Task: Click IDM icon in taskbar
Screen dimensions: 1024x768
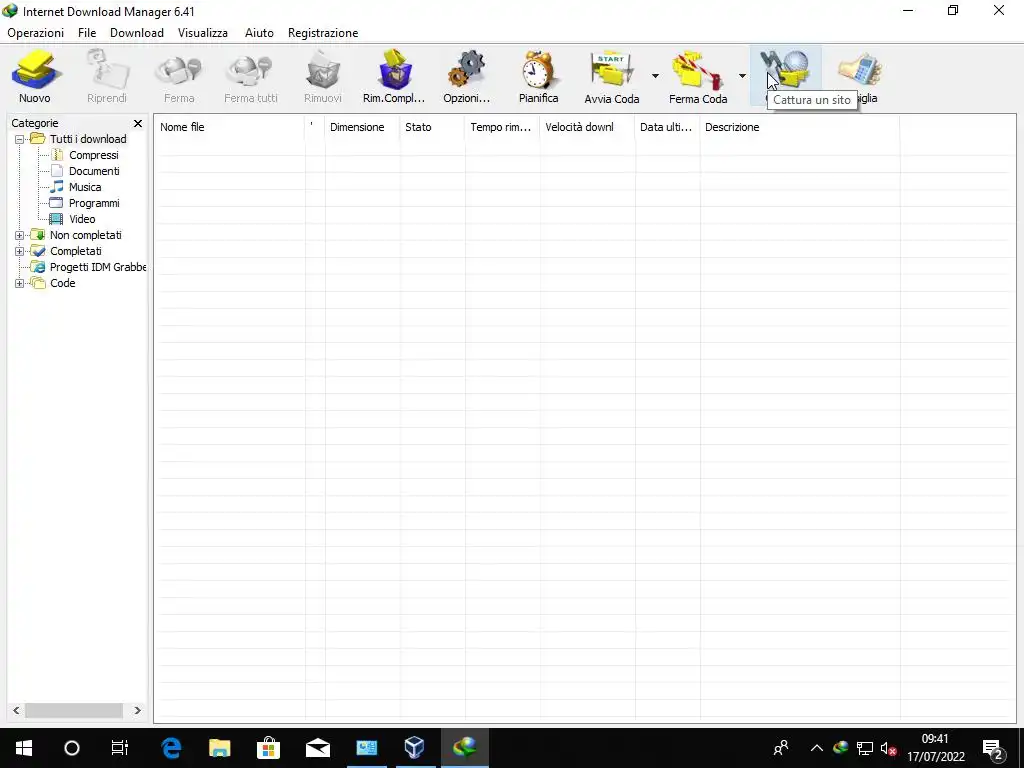Action: [x=464, y=748]
